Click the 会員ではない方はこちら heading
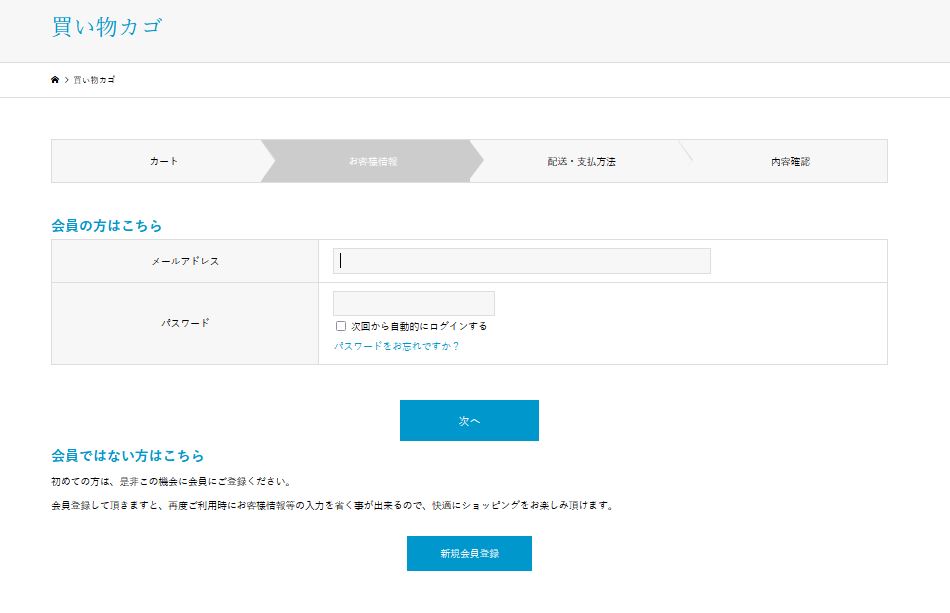 tap(128, 456)
